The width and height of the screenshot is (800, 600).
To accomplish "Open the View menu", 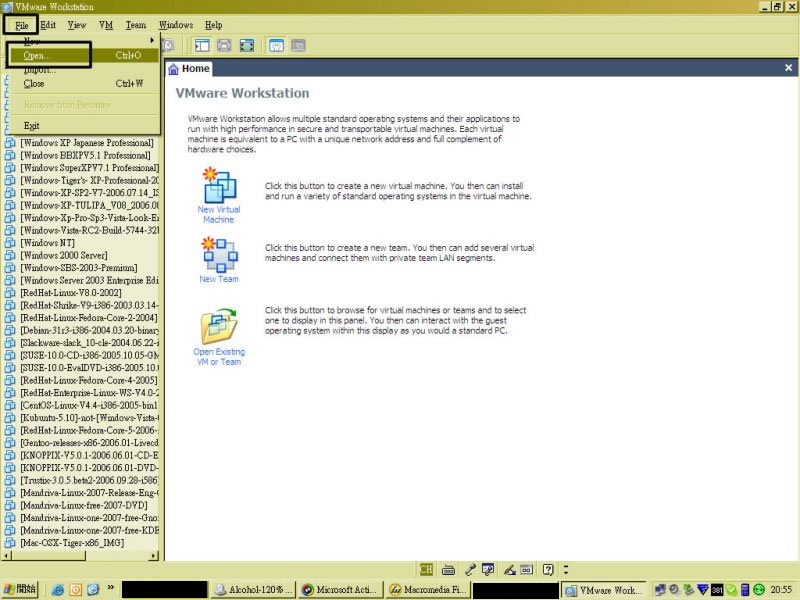I will coord(77,25).
